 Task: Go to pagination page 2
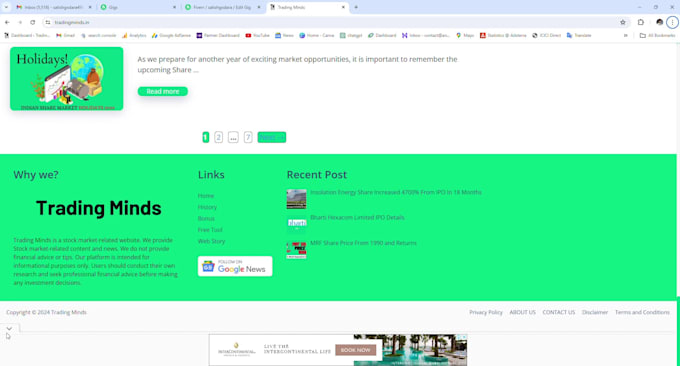[219, 137]
